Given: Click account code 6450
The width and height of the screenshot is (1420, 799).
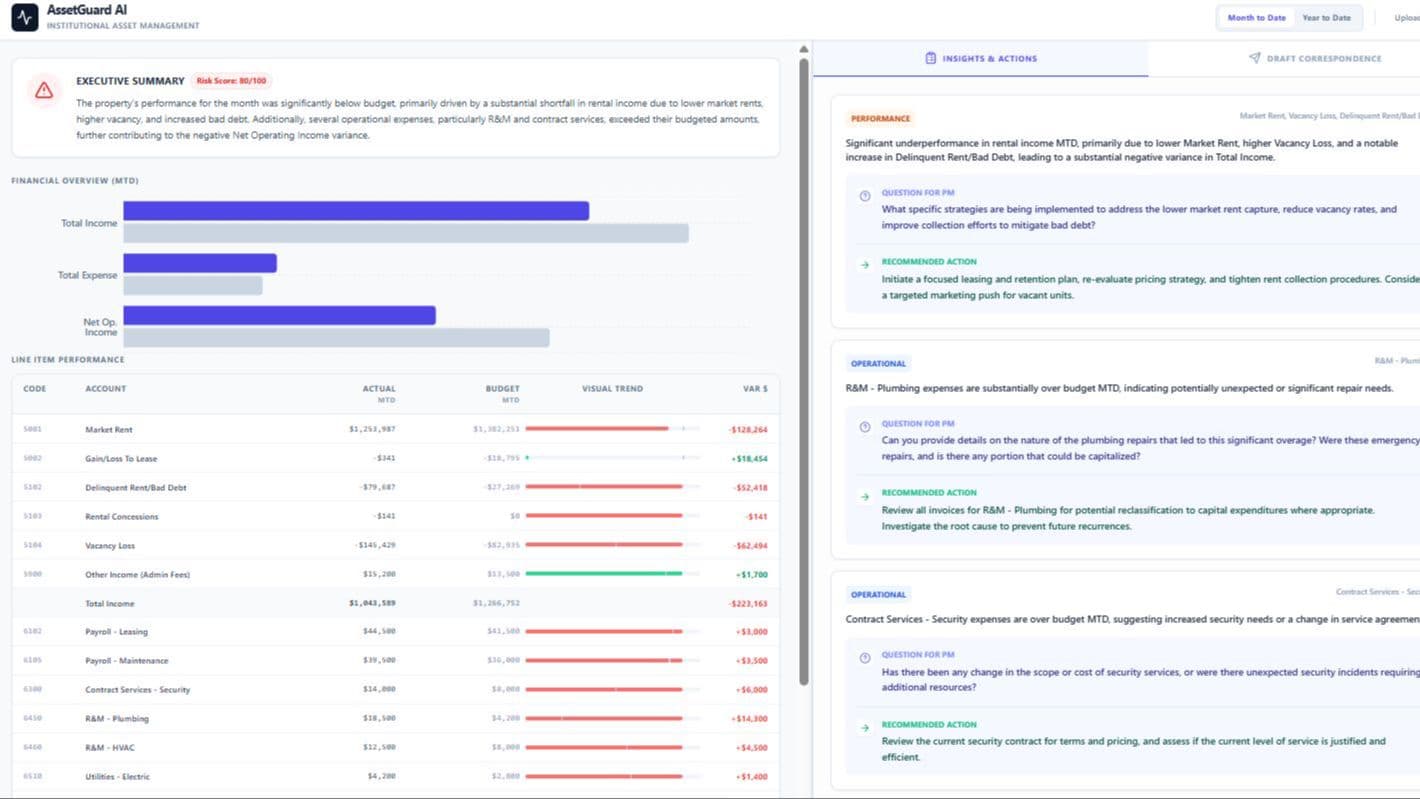Looking at the screenshot, I should (33, 719).
